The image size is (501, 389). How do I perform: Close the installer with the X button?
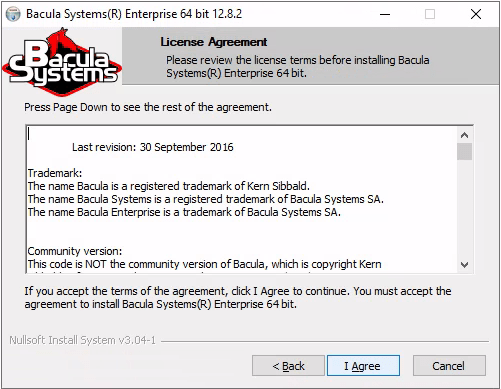click(476, 14)
